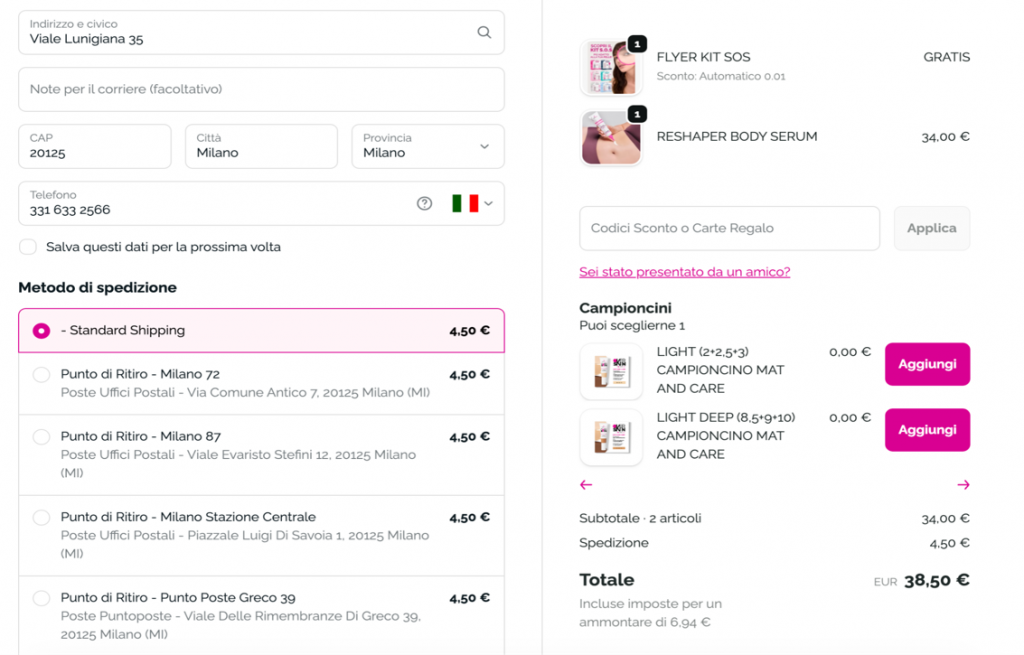Click the right arrow under Campioncini
This screenshot has width=1024, height=655.
coord(963,485)
